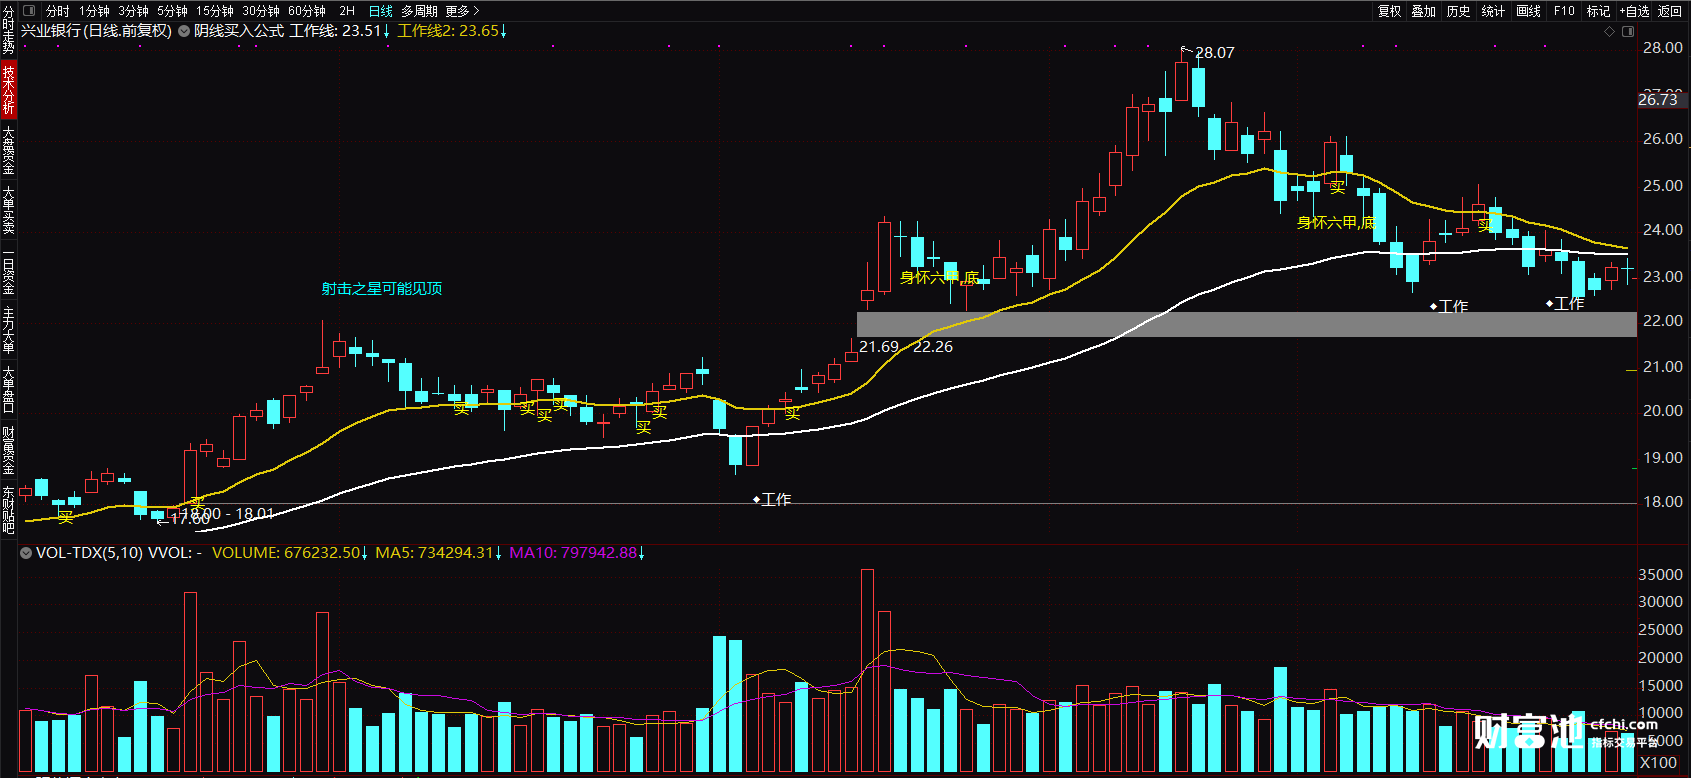Add stock via +自选 button
The width and height of the screenshot is (1691, 778).
tap(1634, 11)
